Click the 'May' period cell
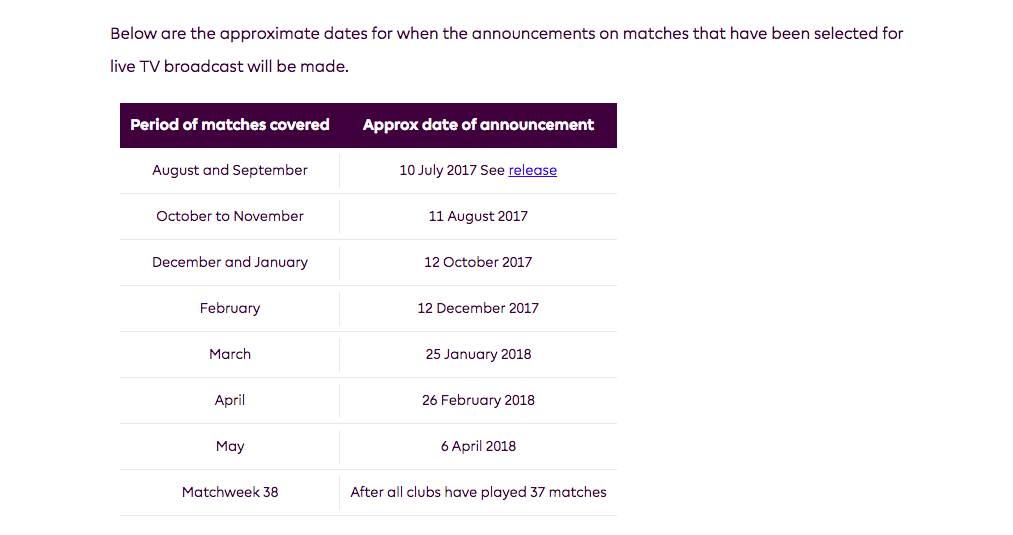 [230, 446]
